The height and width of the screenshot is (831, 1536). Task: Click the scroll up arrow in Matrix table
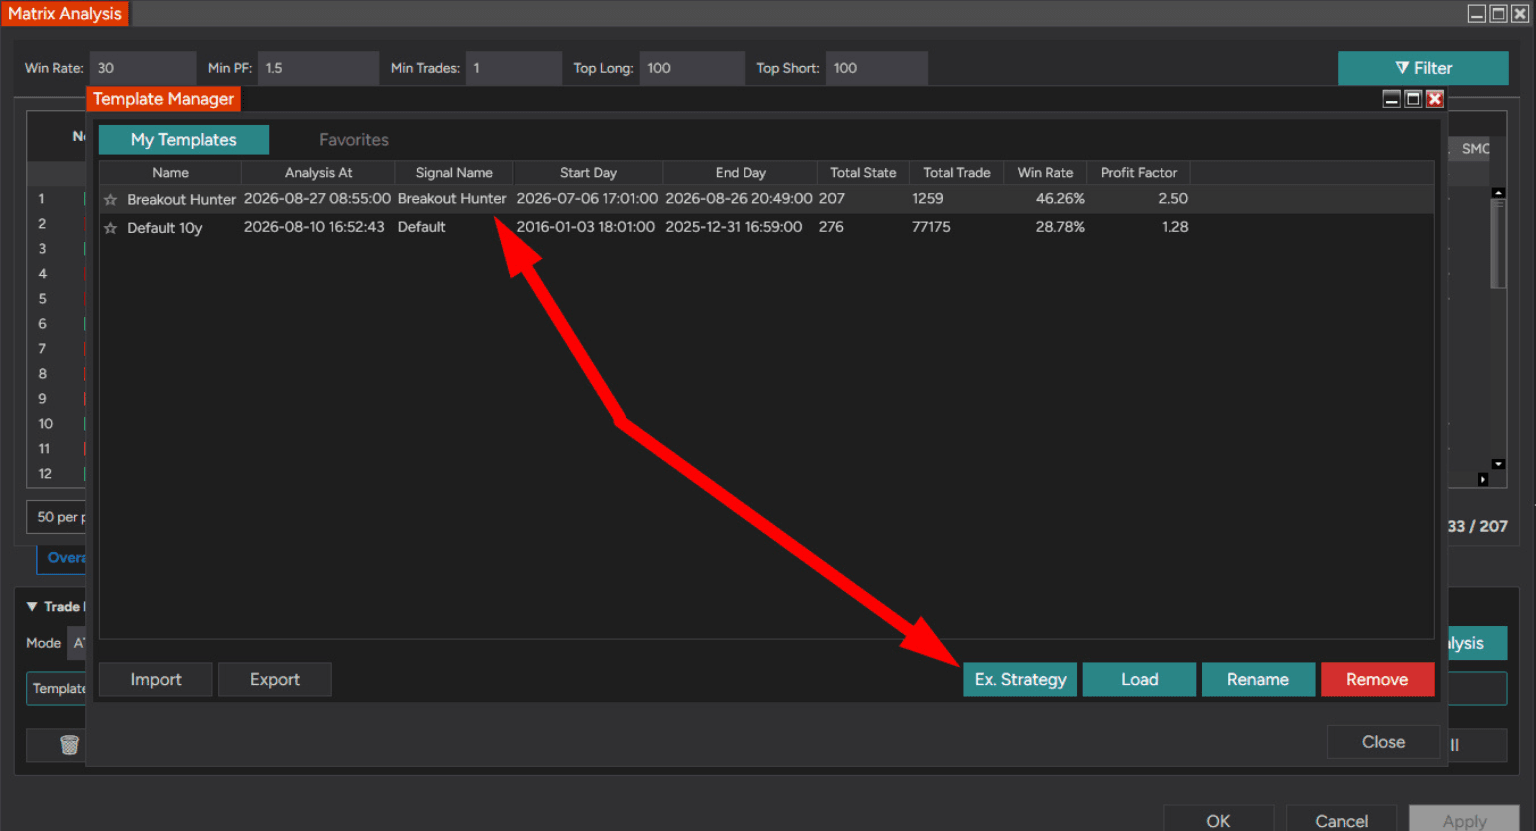tap(1498, 192)
